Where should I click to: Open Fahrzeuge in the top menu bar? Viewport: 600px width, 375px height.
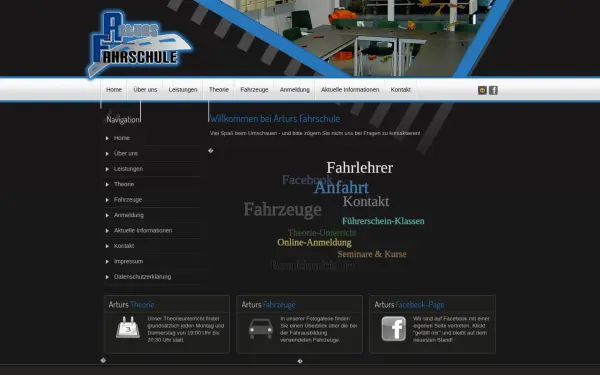click(254, 90)
